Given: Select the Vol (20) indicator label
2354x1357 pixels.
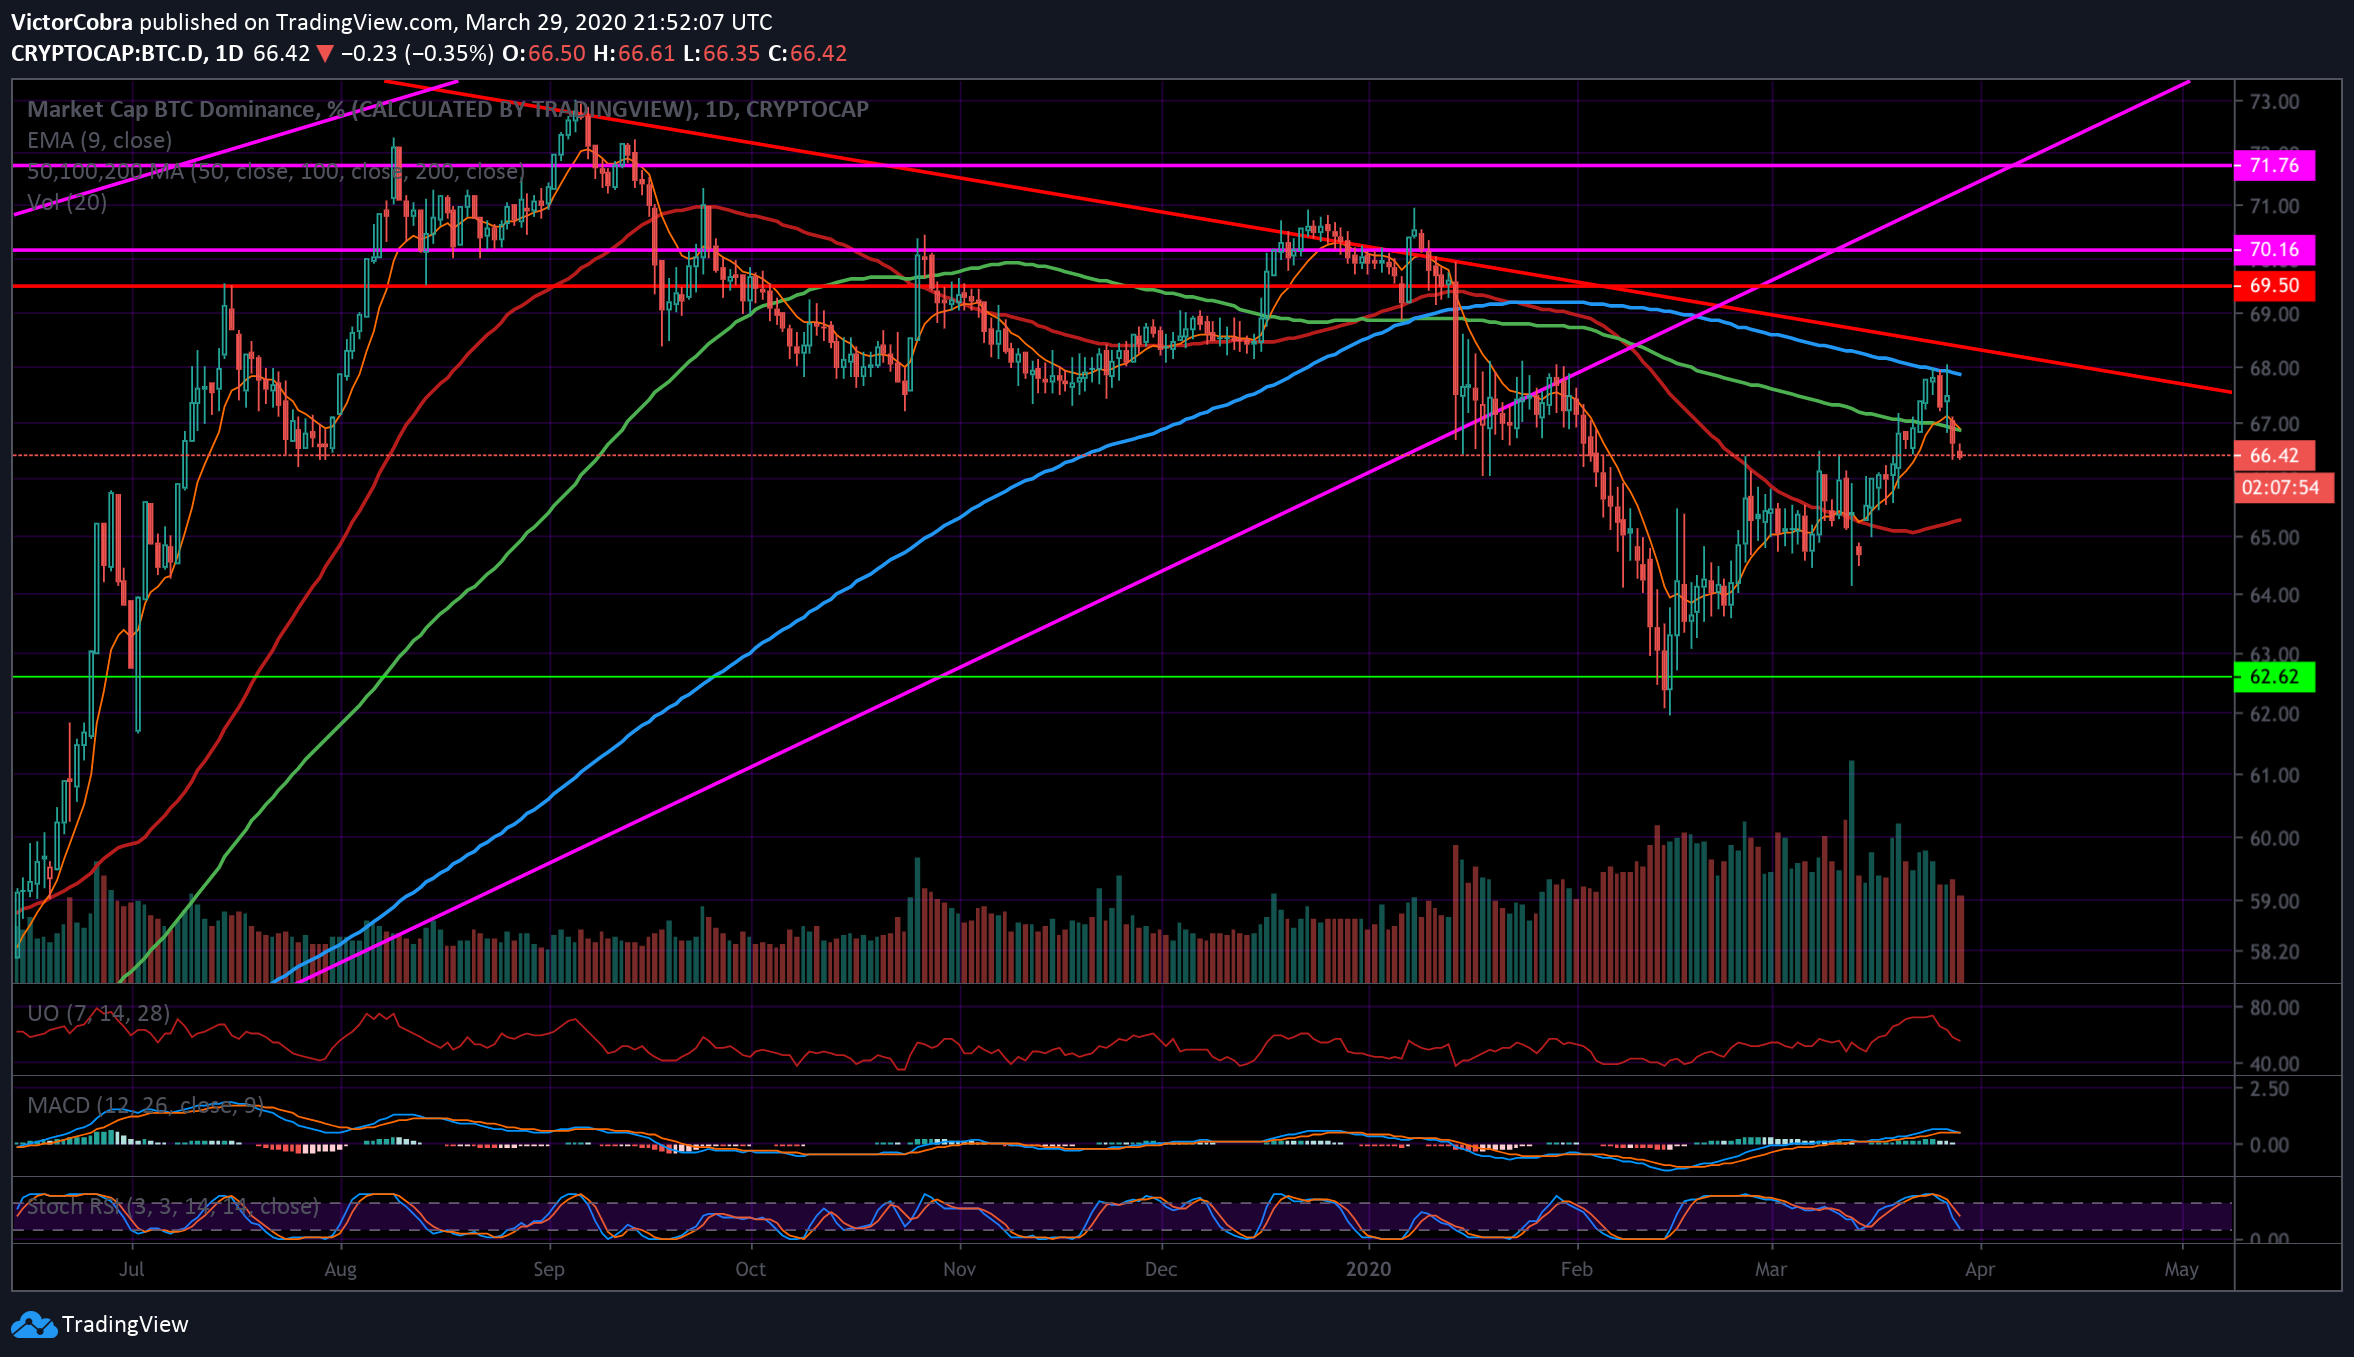Looking at the screenshot, I should (x=67, y=202).
